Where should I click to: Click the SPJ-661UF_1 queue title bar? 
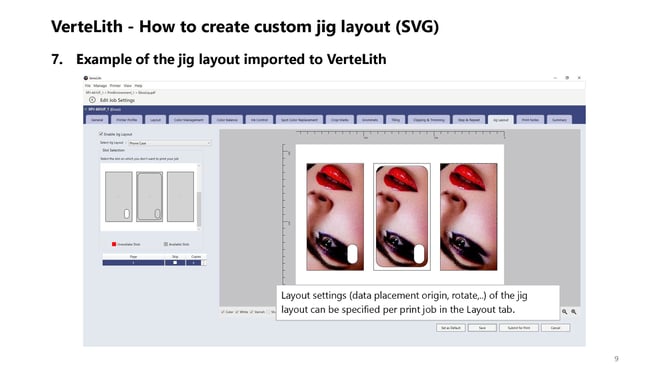click(x=334, y=109)
